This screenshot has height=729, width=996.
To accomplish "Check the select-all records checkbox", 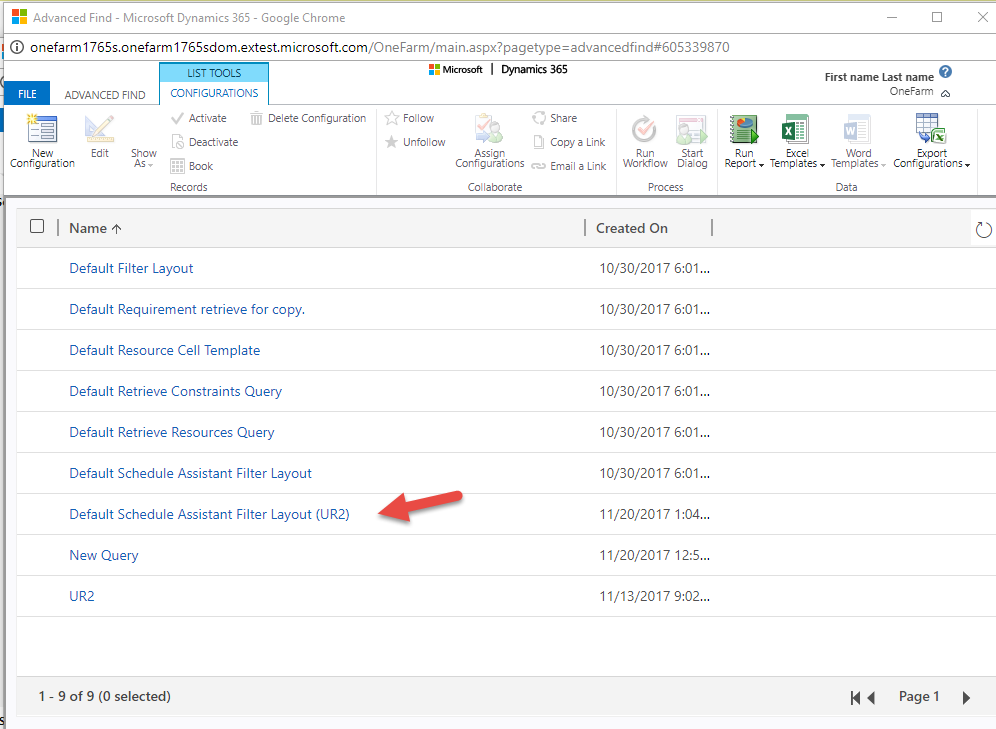I will [x=37, y=226].
